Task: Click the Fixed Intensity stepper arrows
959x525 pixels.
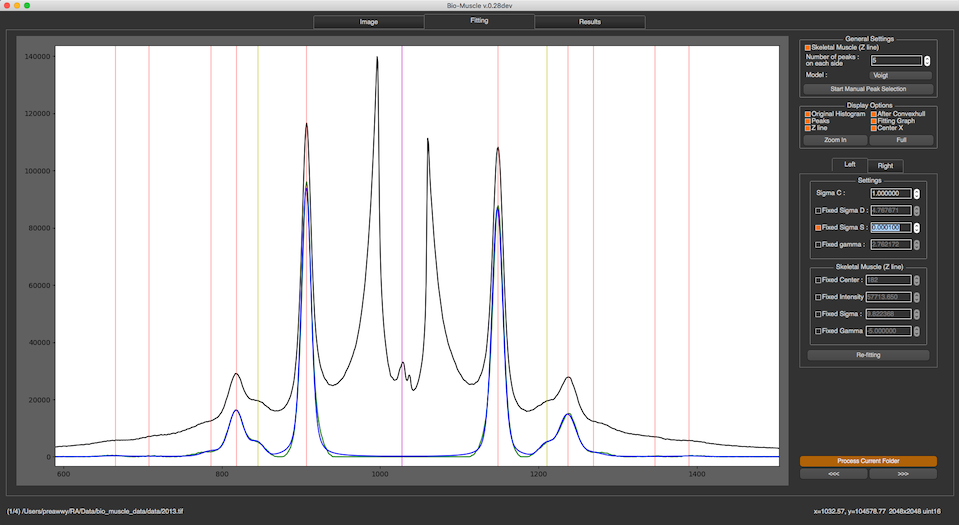Action: coord(916,297)
